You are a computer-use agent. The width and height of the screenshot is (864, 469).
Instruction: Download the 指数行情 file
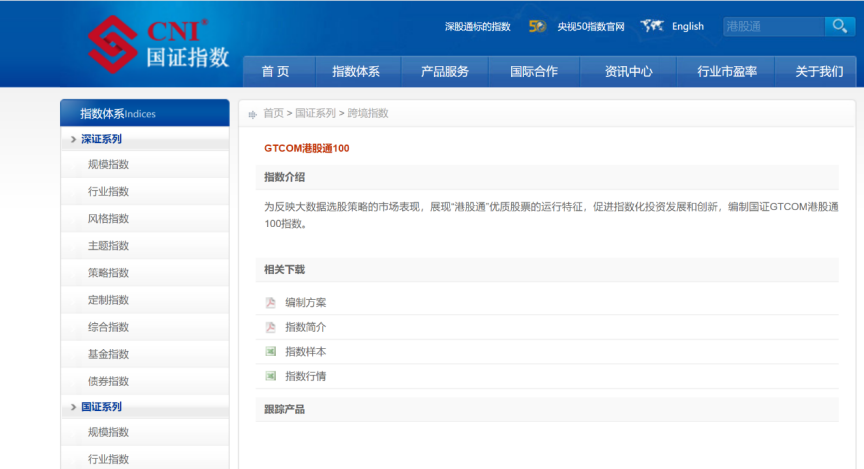click(305, 376)
